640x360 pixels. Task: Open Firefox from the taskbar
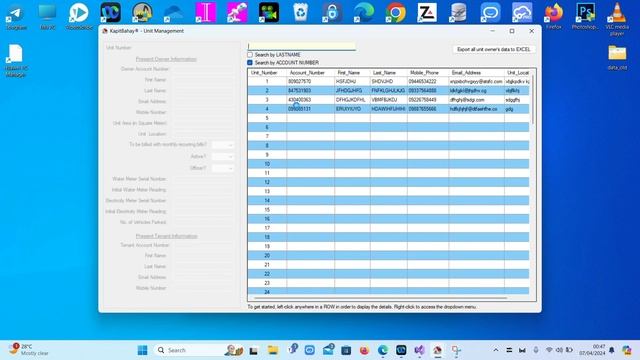coord(364,350)
